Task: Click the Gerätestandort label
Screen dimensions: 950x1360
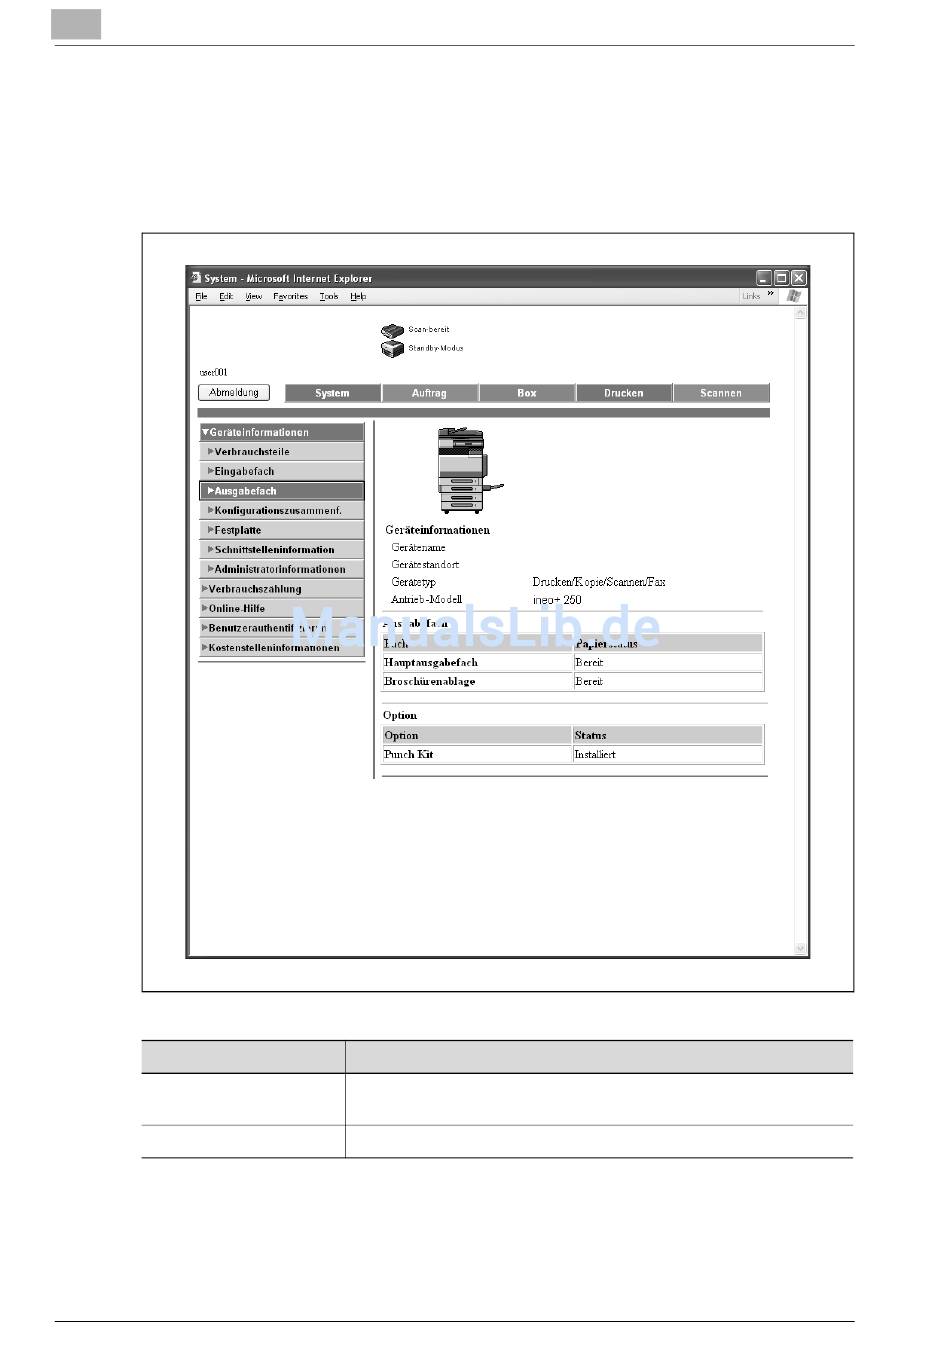Action: (425, 565)
